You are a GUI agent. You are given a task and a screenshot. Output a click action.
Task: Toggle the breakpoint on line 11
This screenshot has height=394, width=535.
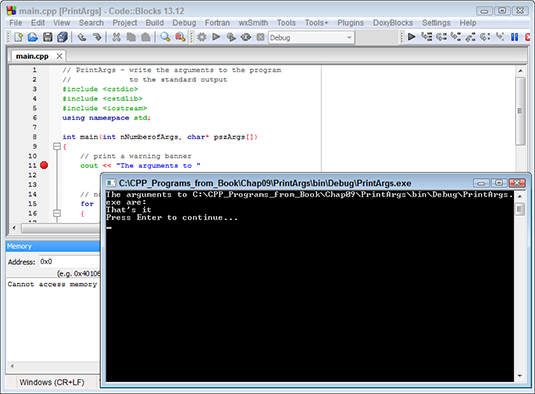point(44,165)
